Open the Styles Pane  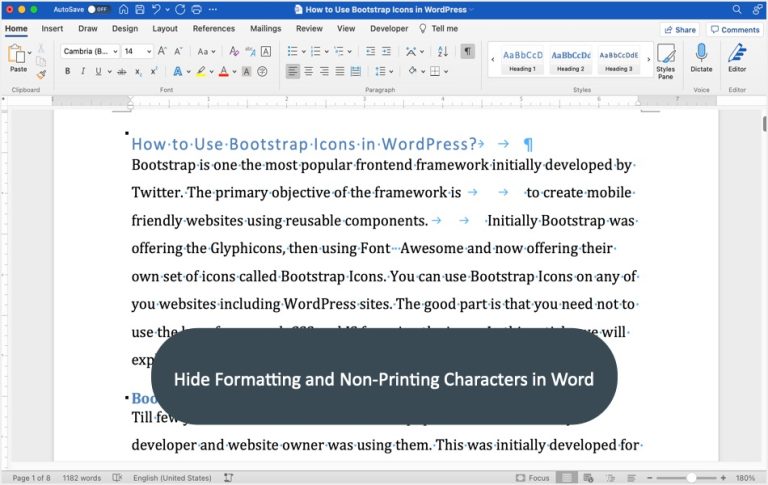tap(665, 60)
